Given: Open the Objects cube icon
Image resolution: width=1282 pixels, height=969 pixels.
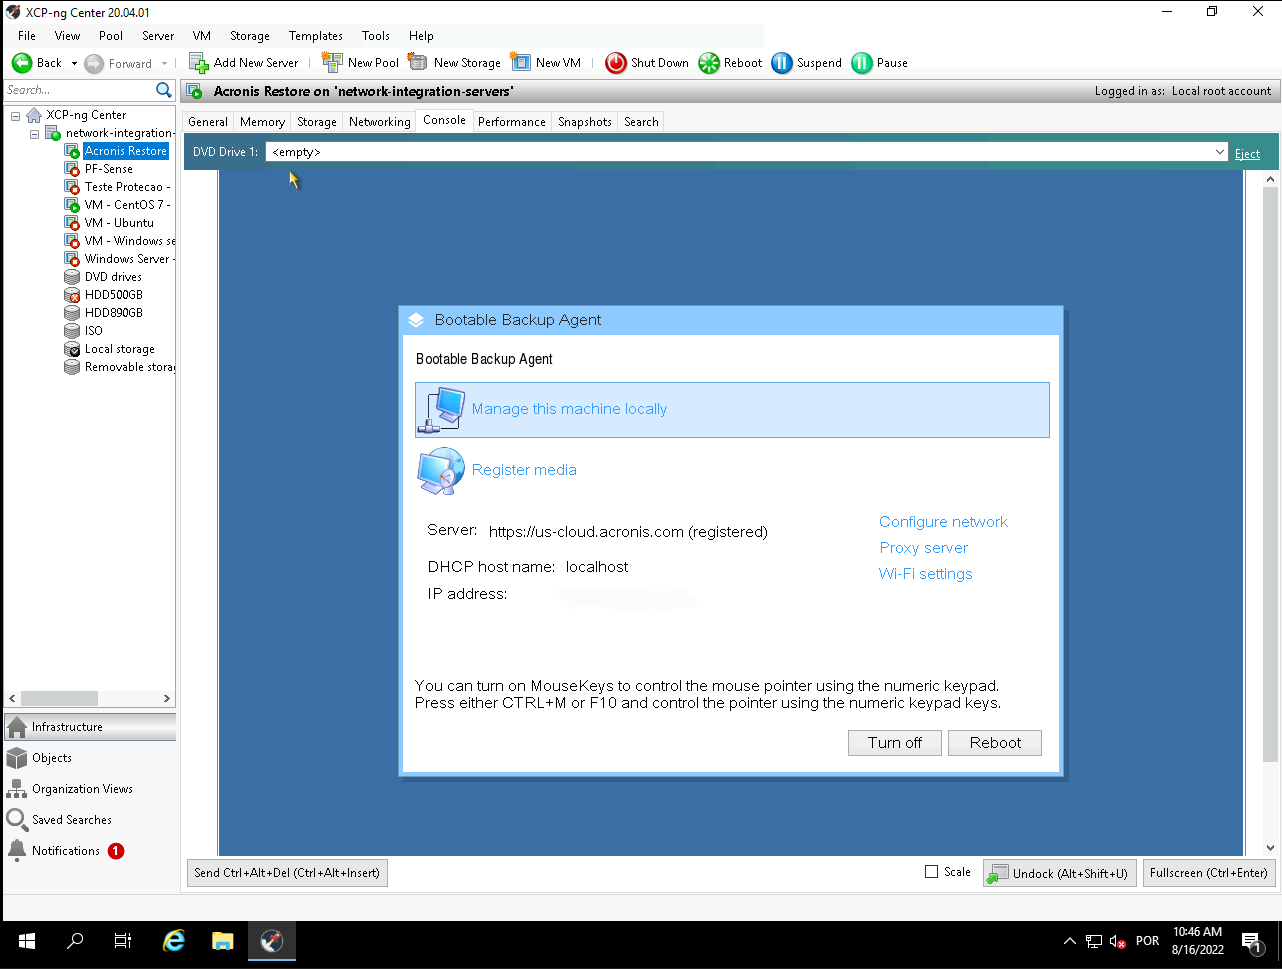Looking at the screenshot, I should (x=17, y=758).
